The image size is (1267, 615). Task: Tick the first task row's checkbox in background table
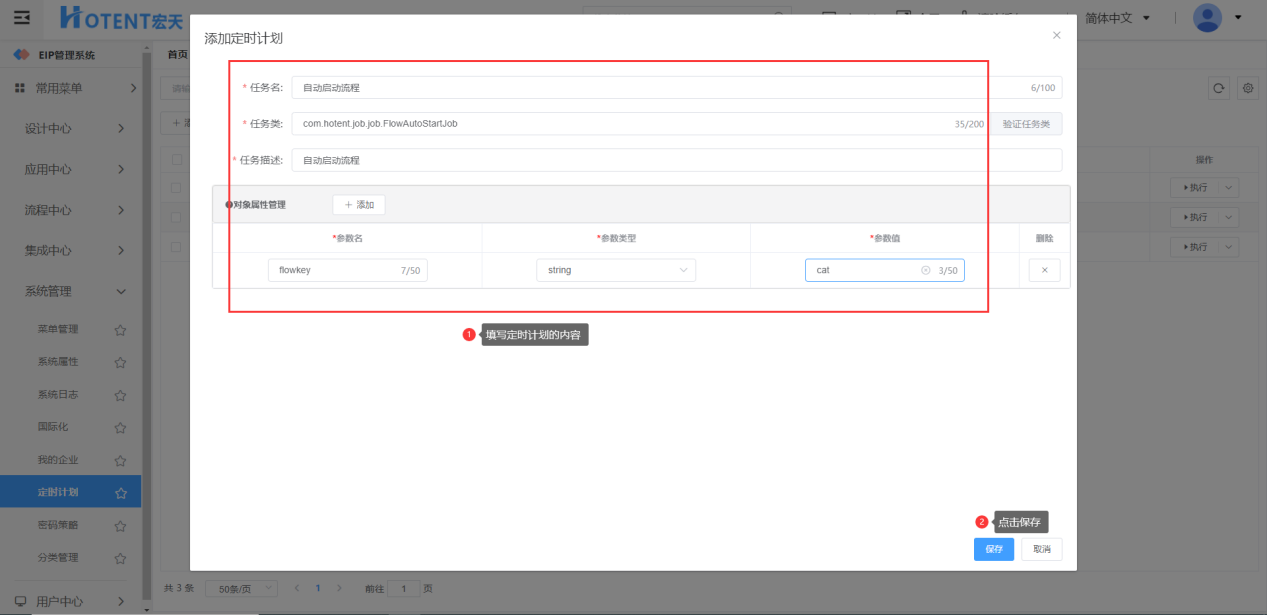176,188
